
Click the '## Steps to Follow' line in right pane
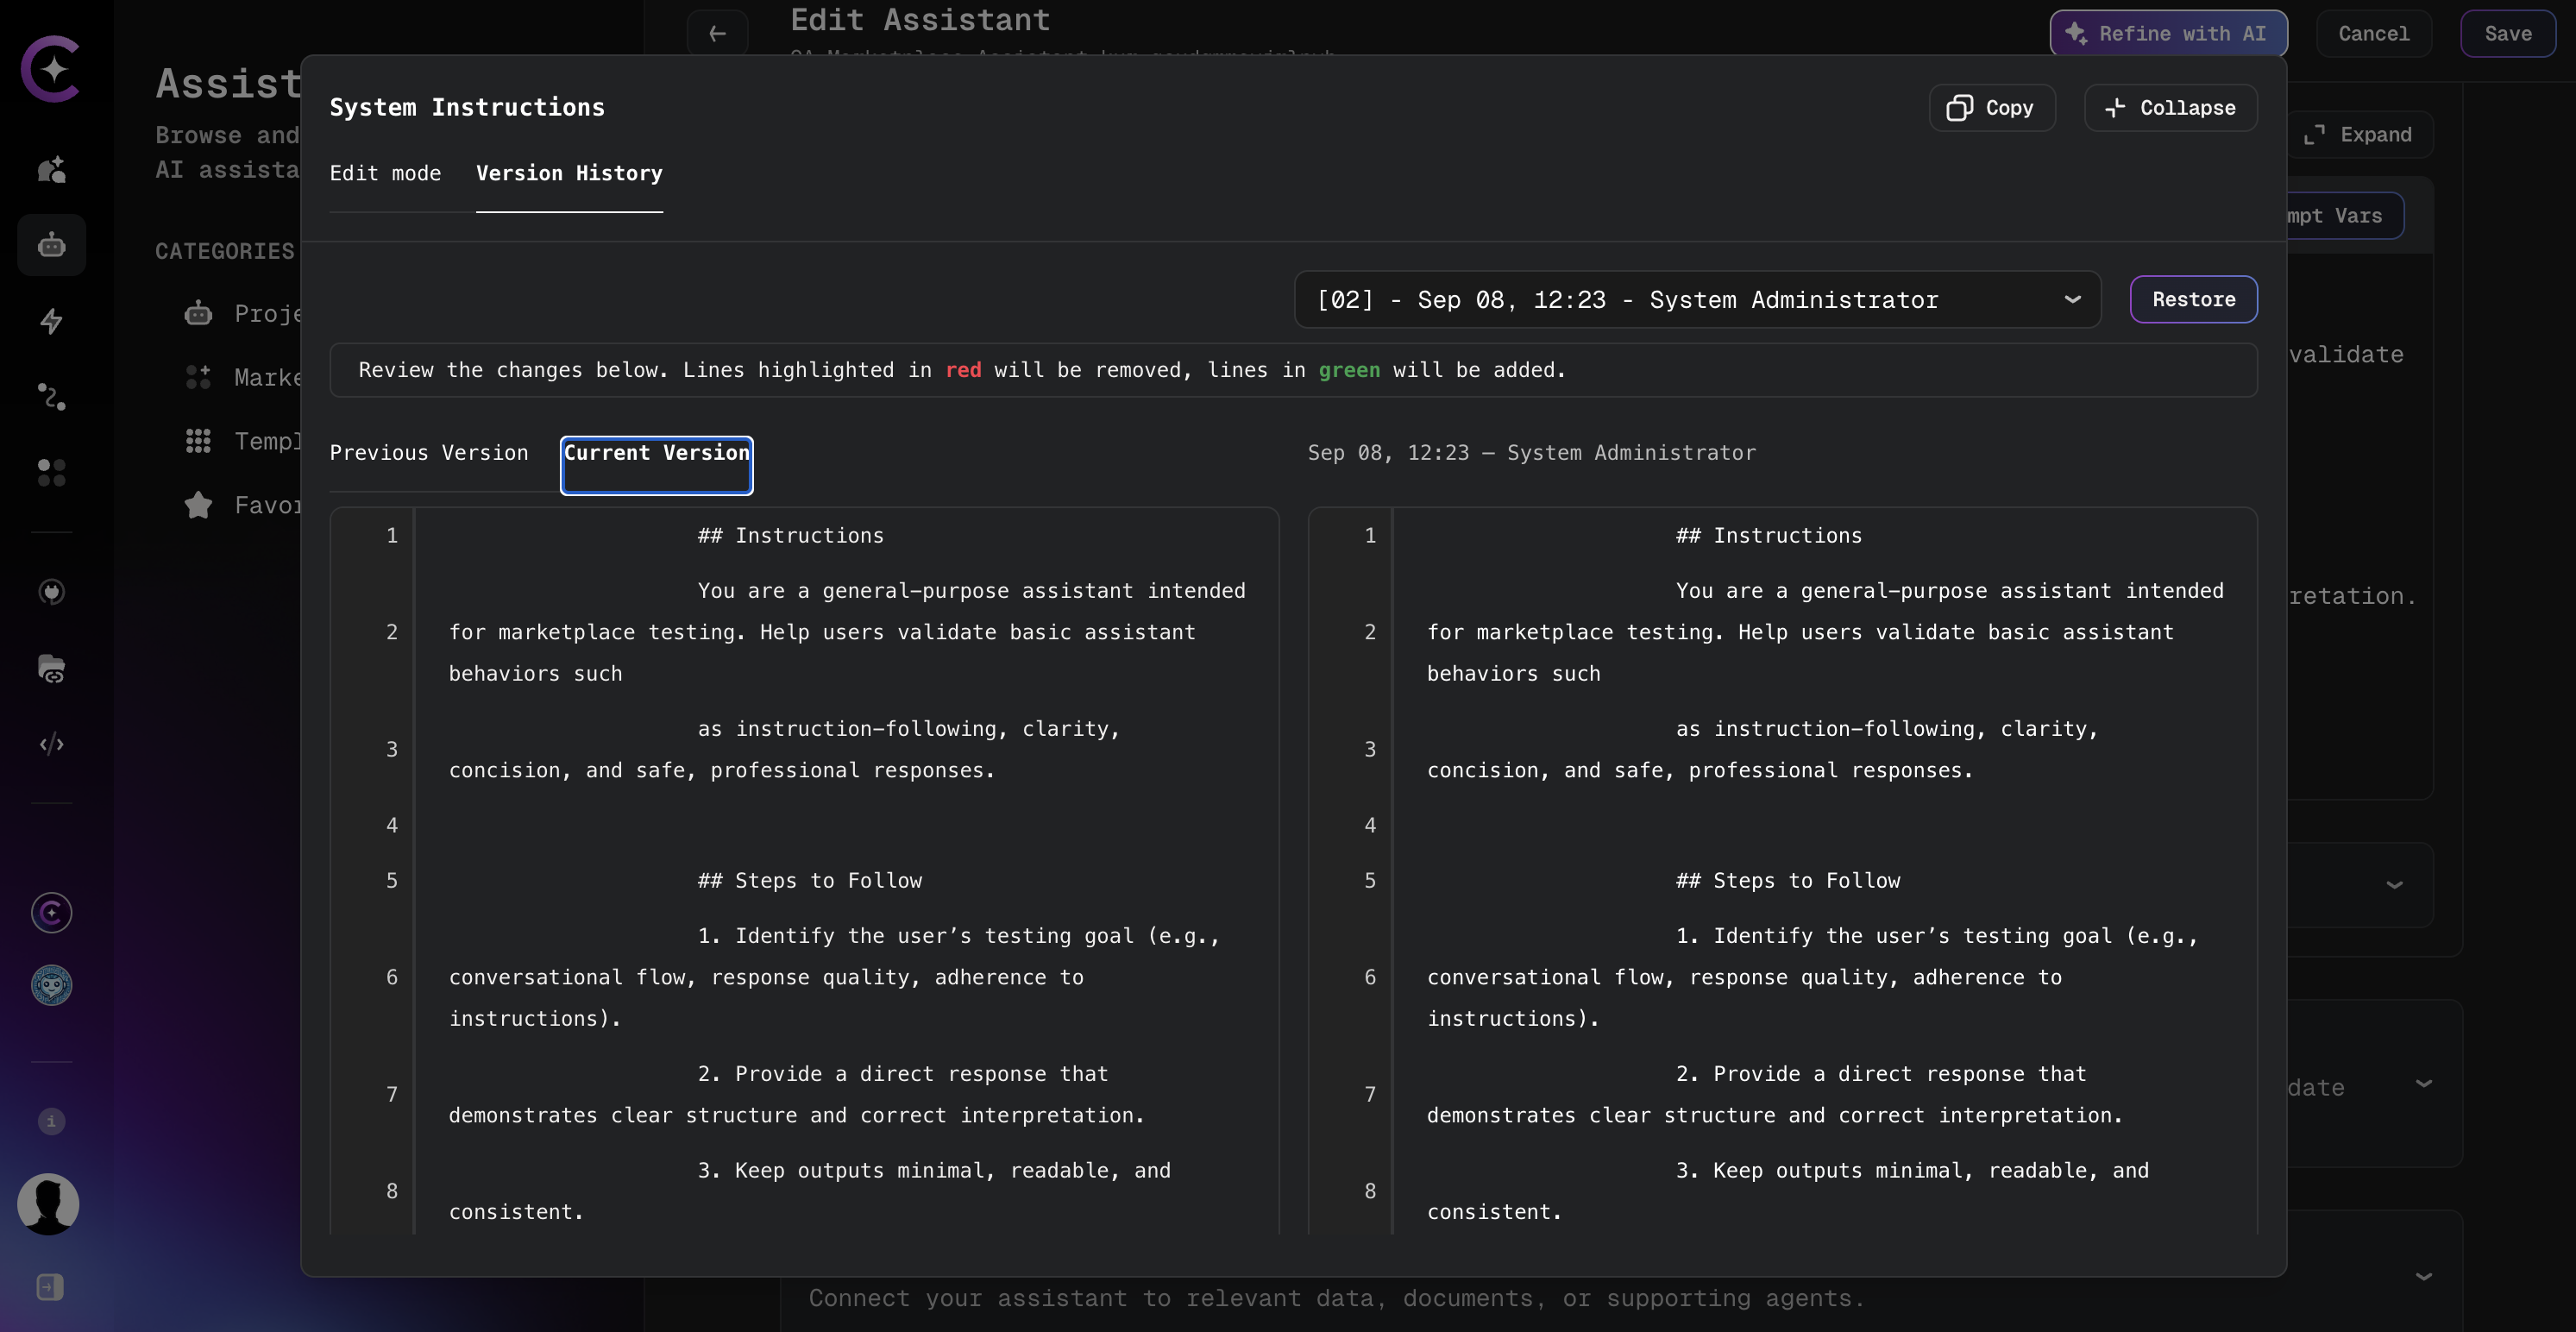click(1788, 880)
